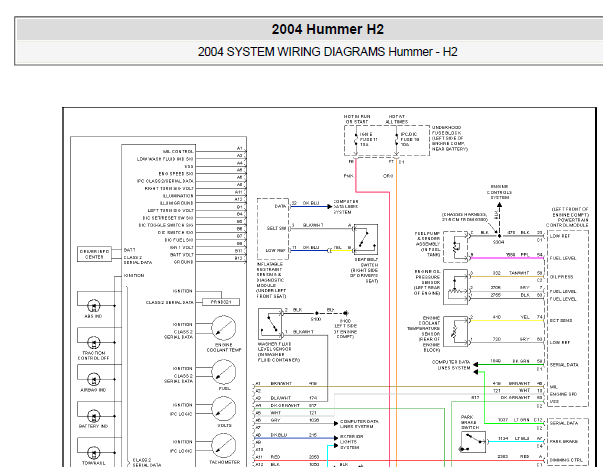This screenshot has width=603, height=467.
Task: Click the S100 splice point
Action: point(316,313)
